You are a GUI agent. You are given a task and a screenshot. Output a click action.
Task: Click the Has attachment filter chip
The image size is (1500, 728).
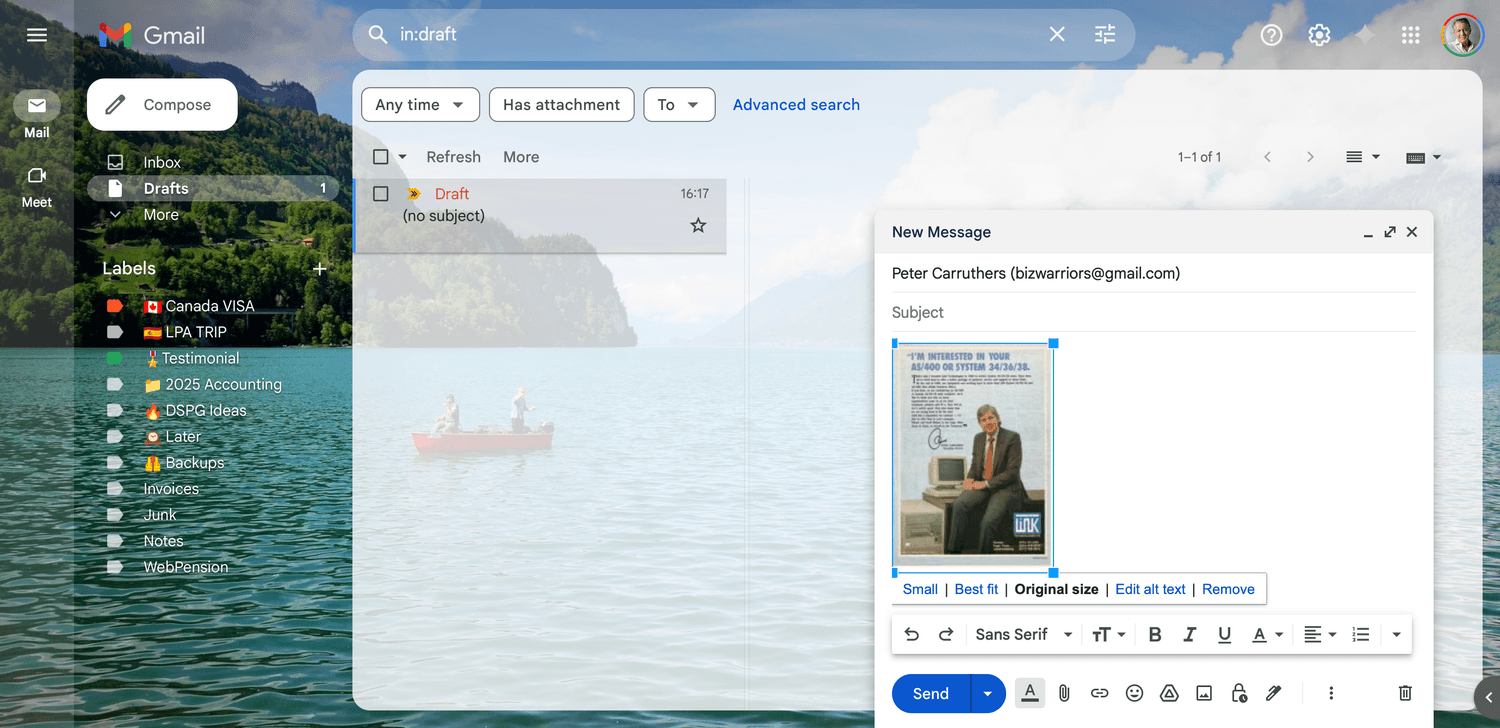pos(562,105)
